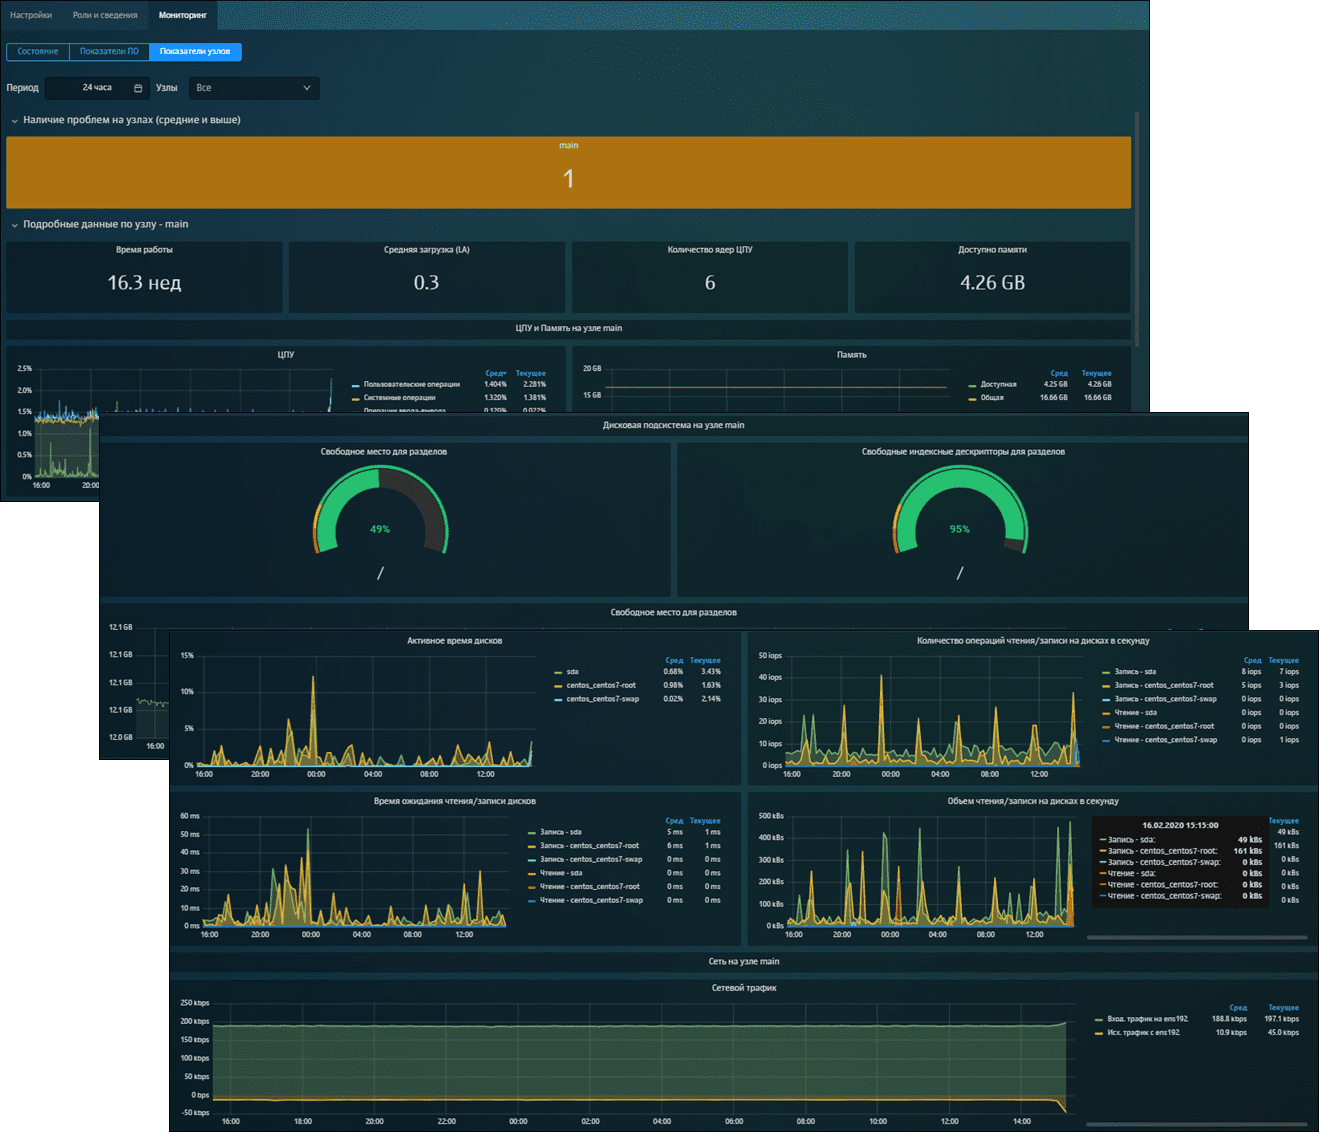1321x1136 pixels.
Task: Toggle the 'sda' series in 'Активное время дисков' legend
Action: pos(573,672)
